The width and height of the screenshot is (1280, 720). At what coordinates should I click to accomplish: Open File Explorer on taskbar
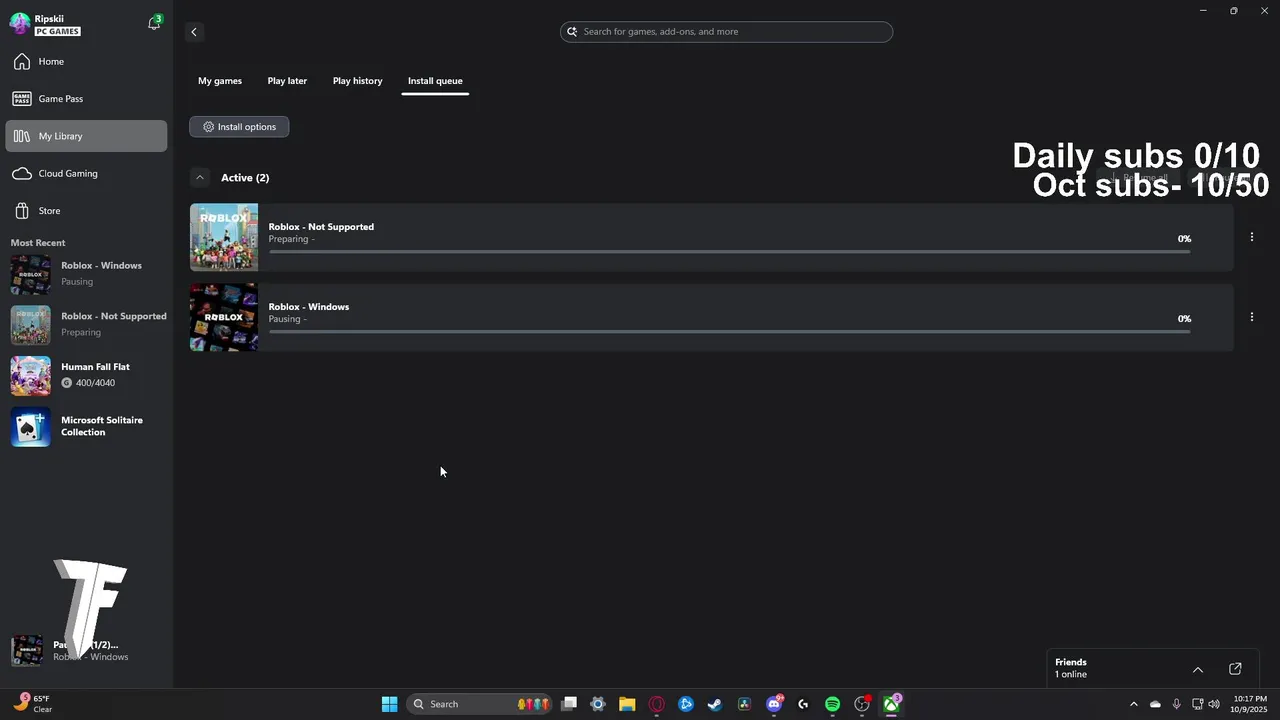tap(627, 704)
